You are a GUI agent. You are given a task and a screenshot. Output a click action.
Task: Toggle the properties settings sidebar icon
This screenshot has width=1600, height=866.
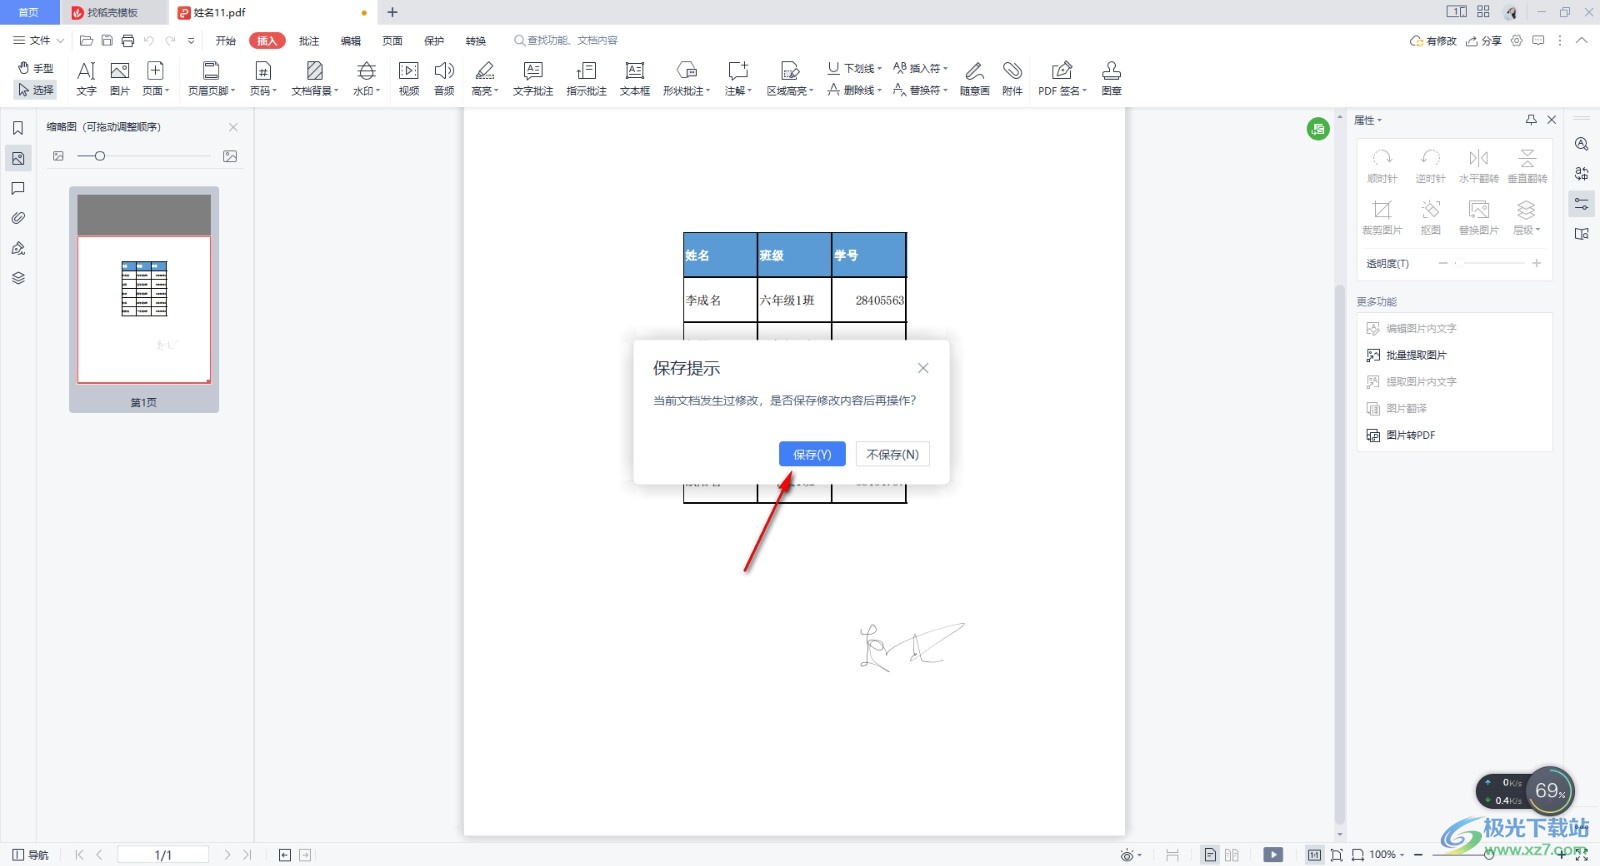tap(1581, 204)
